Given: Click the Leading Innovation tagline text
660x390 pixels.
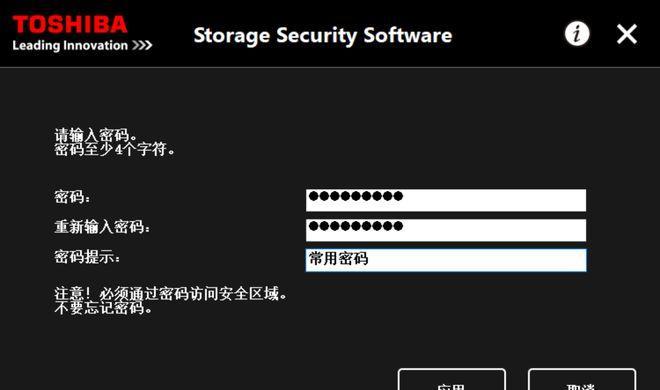Looking at the screenshot, I should click(70, 45).
